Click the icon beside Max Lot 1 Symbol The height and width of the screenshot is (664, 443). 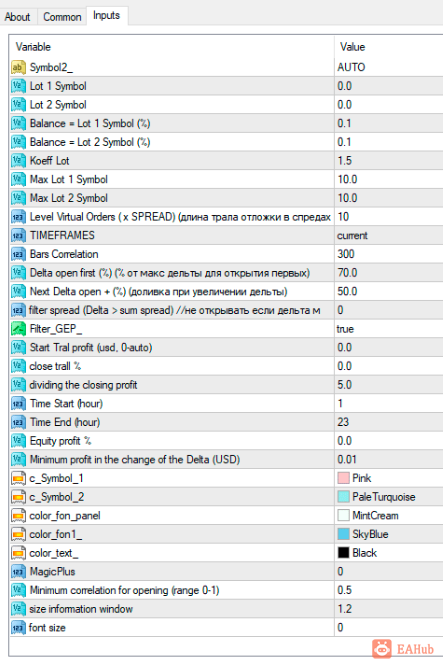(18, 179)
